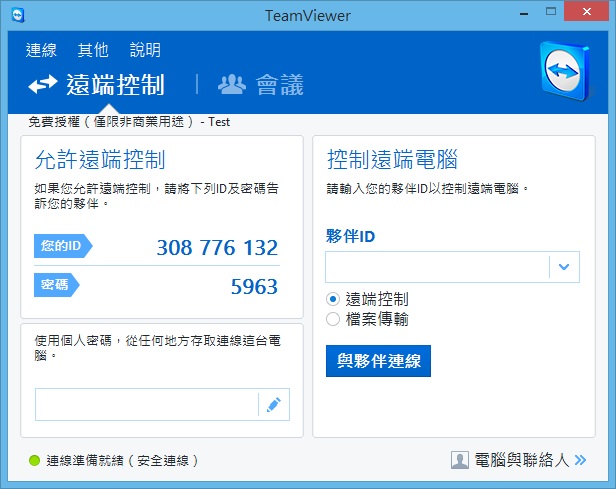Select the 遠端控制 radio button
616x489 pixels.
[x=333, y=299]
